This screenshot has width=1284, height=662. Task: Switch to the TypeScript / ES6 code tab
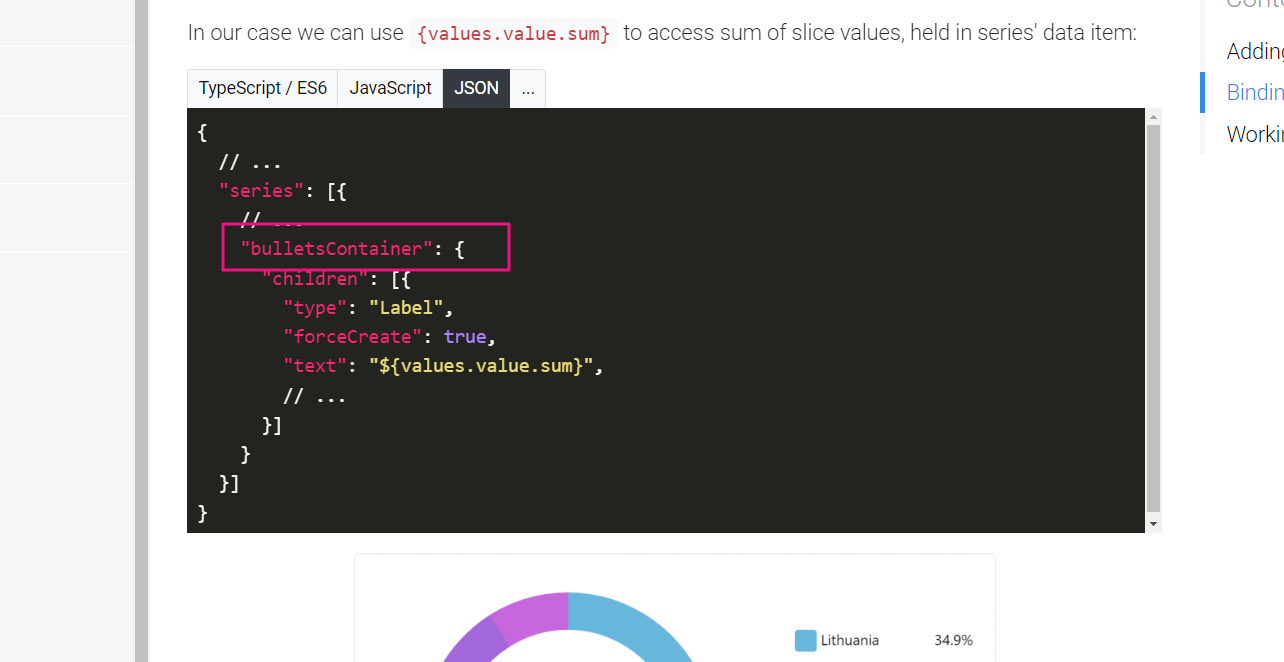click(262, 88)
